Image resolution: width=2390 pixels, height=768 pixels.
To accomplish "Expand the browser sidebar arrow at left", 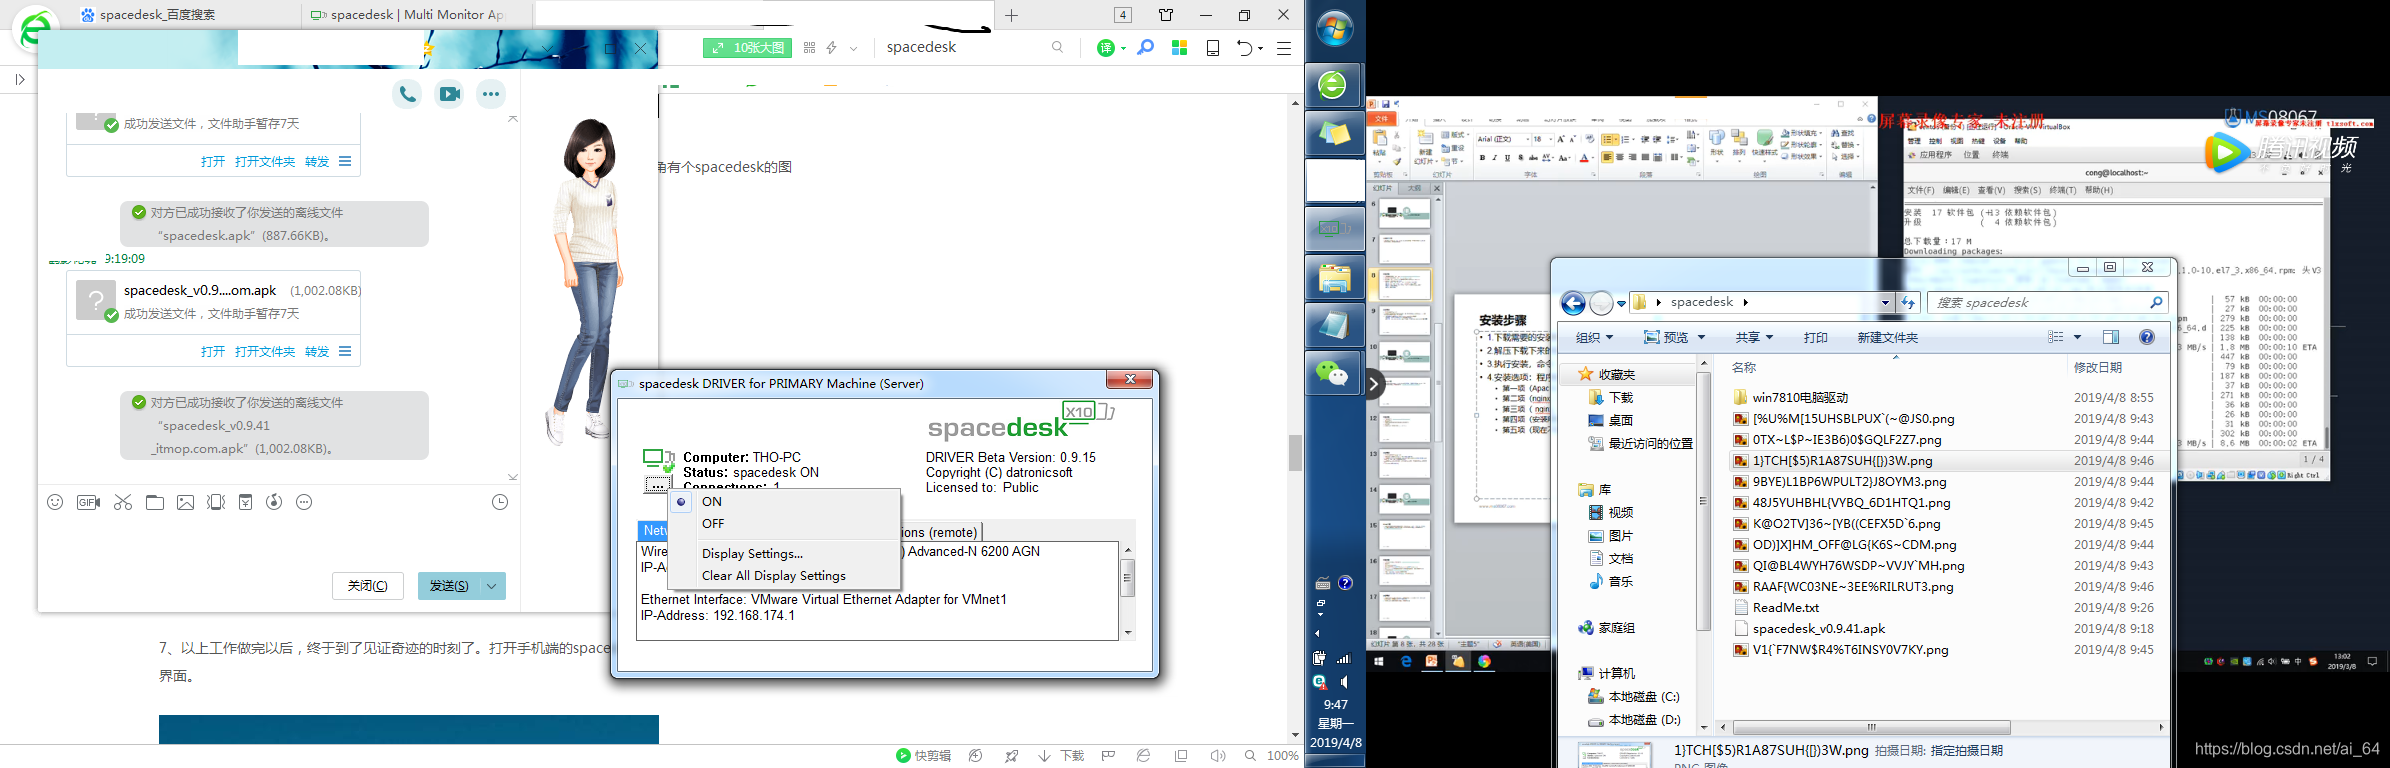I will [20, 79].
